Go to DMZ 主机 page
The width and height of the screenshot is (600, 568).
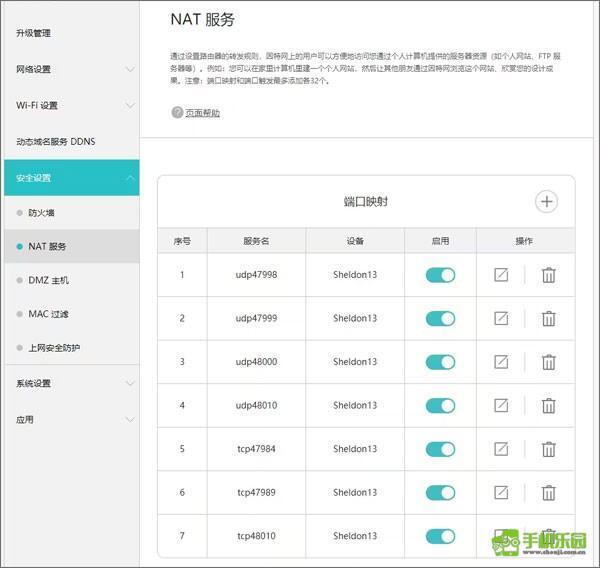coord(48,280)
